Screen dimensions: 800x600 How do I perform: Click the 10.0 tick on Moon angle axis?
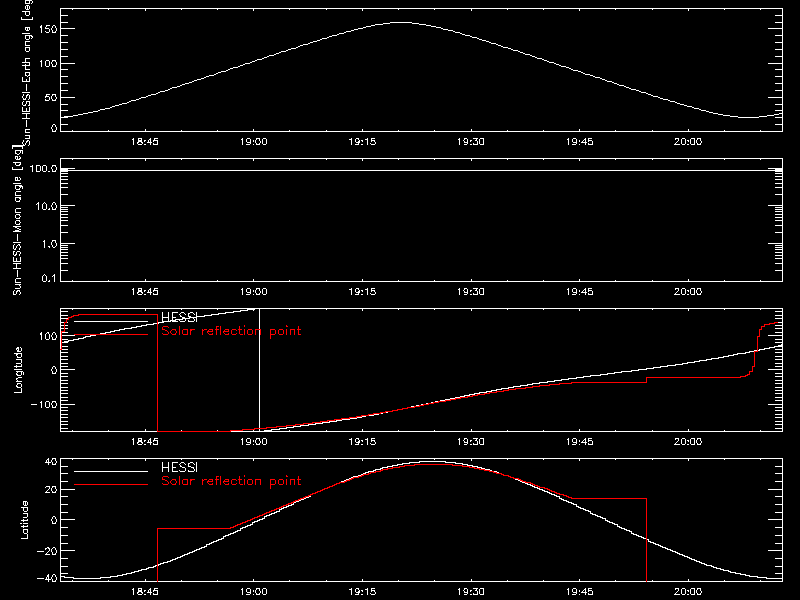click(x=46, y=206)
